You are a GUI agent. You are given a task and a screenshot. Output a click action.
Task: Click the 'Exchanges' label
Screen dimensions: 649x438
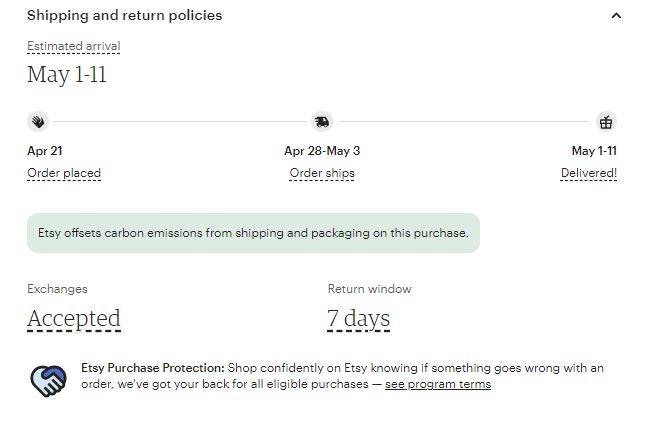tap(58, 289)
